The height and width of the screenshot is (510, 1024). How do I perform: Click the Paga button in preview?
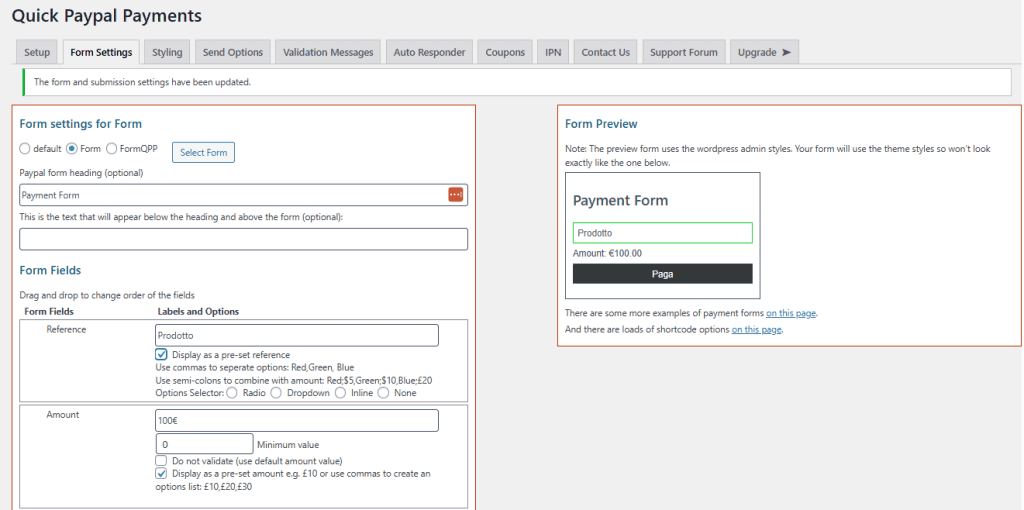coord(662,274)
